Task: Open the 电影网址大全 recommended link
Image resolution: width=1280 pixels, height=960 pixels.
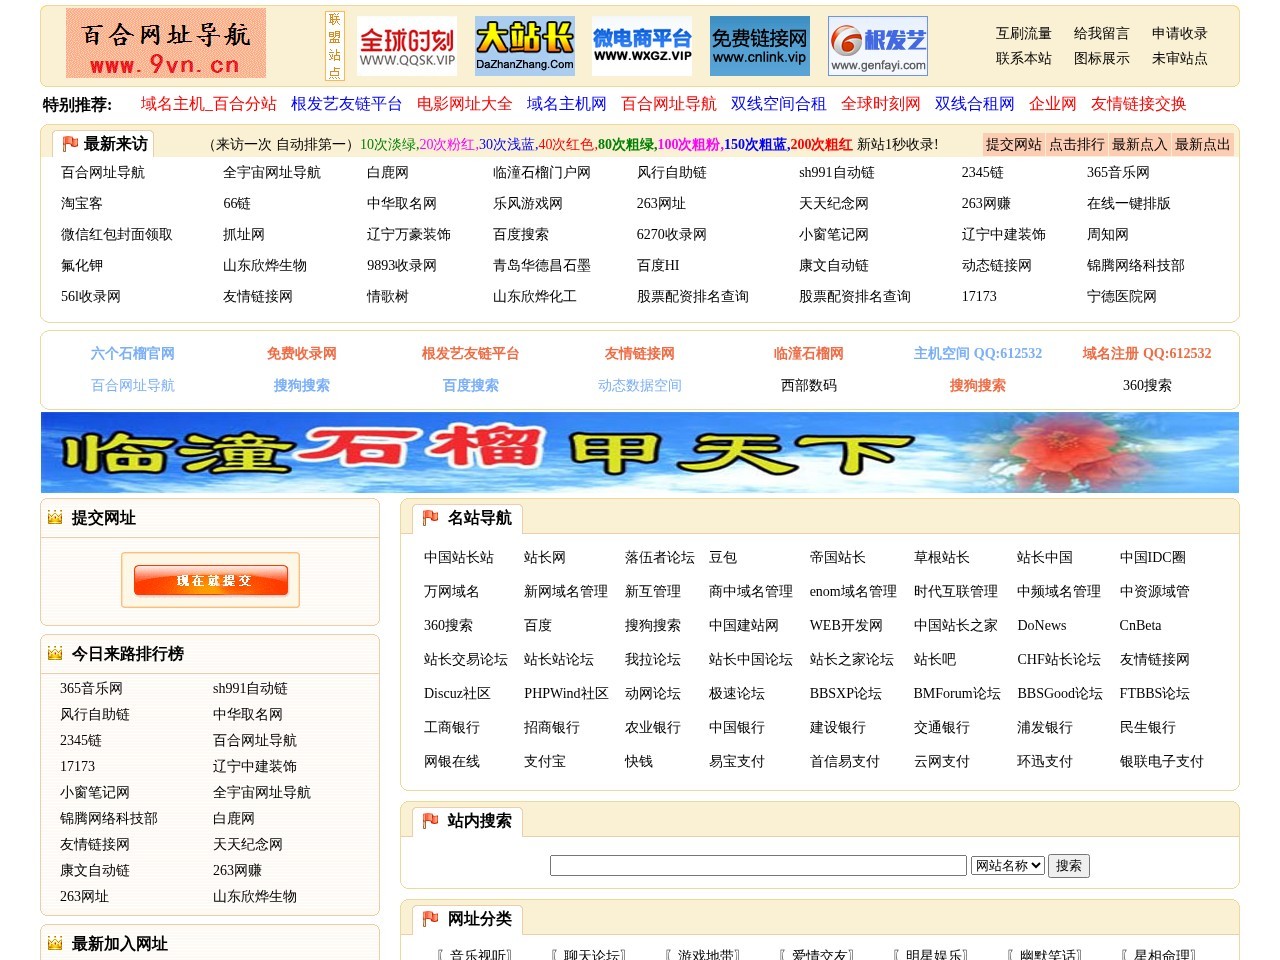Action: click(x=464, y=104)
